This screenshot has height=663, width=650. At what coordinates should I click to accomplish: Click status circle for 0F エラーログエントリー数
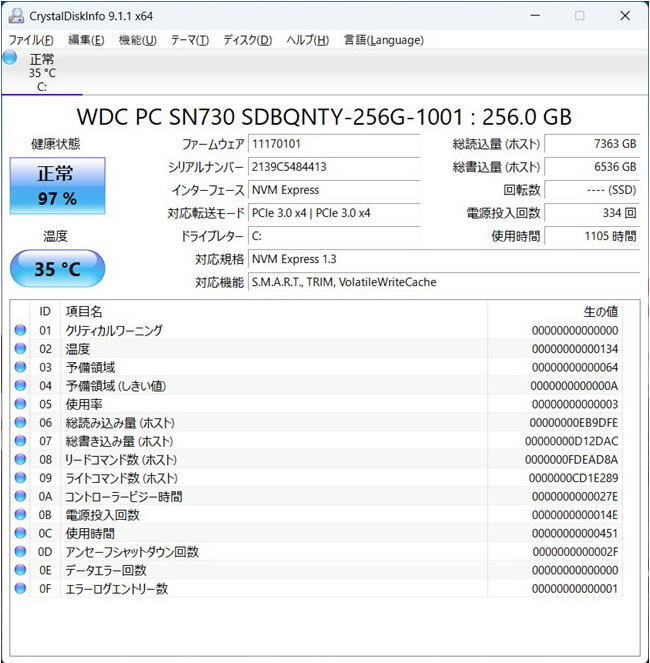click(20, 589)
